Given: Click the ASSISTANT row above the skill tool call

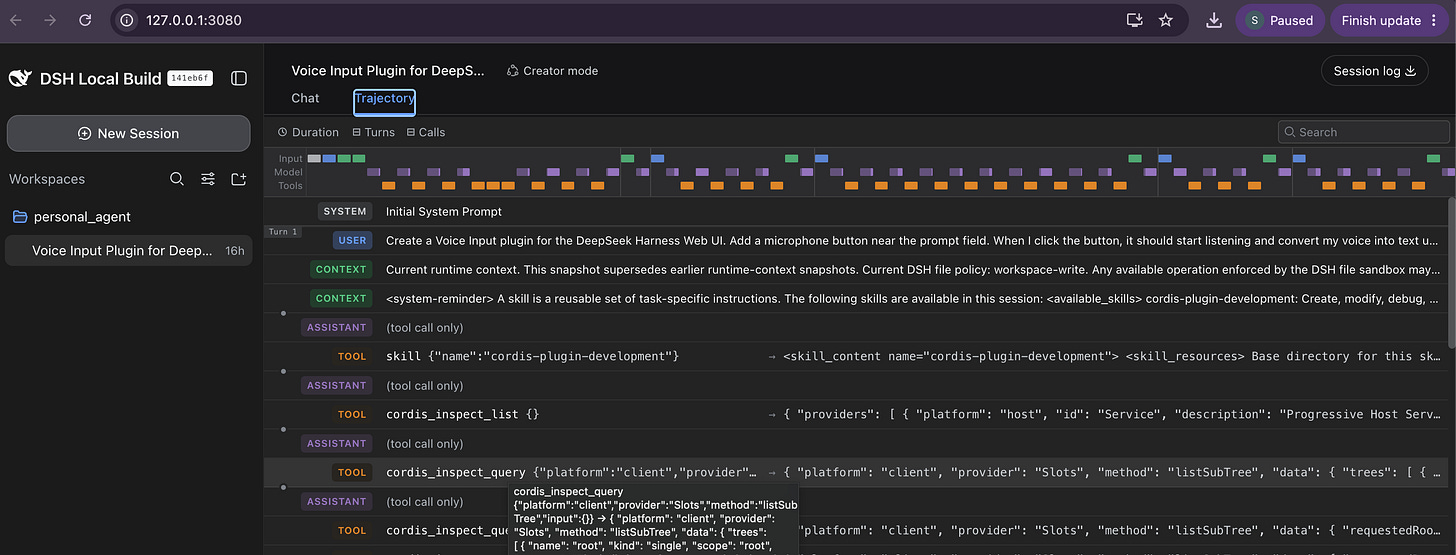Looking at the screenshot, I should [855, 327].
